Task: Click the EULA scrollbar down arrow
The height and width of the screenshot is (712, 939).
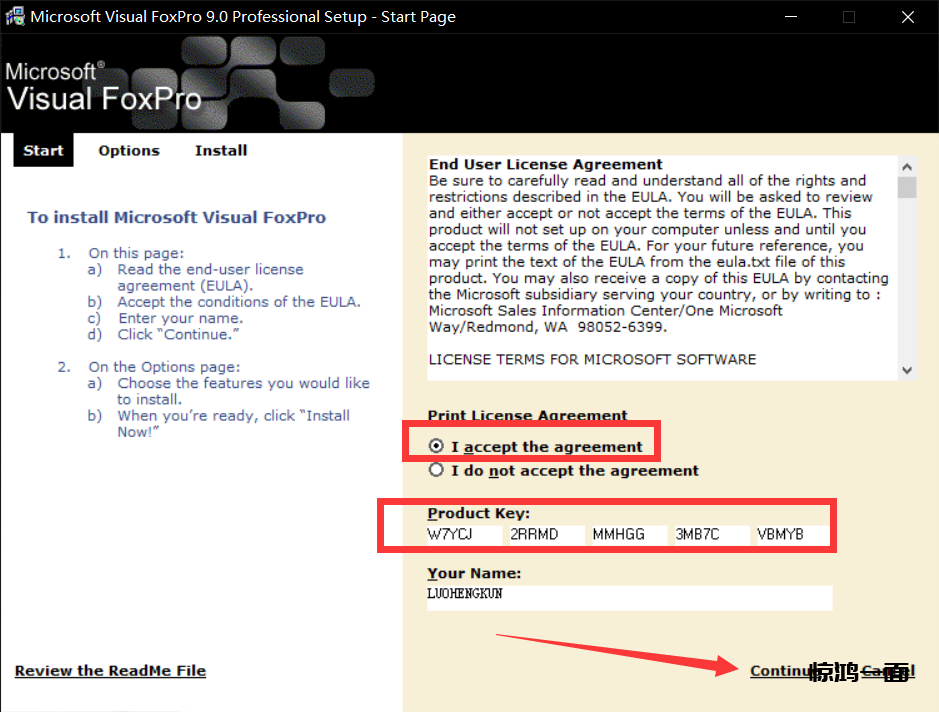Action: coord(907,370)
